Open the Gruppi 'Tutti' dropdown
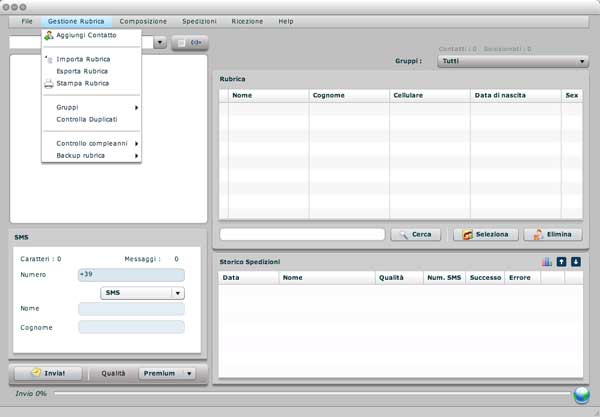The height and width of the screenshot is (417, 600). [x=513, y=61]
